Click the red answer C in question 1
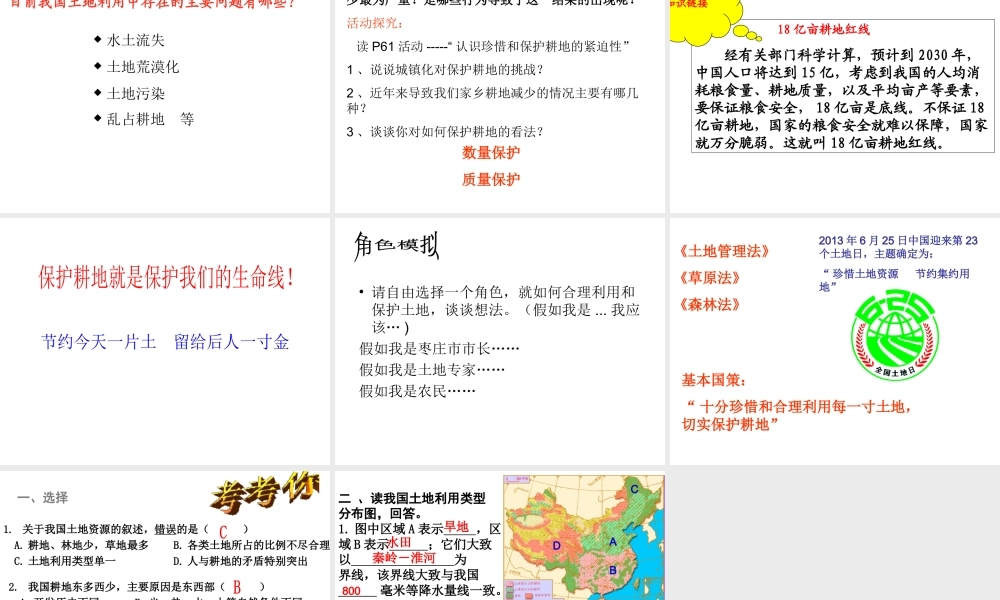This screenshot has height=600, width=1000. click(x=223, y=532)
